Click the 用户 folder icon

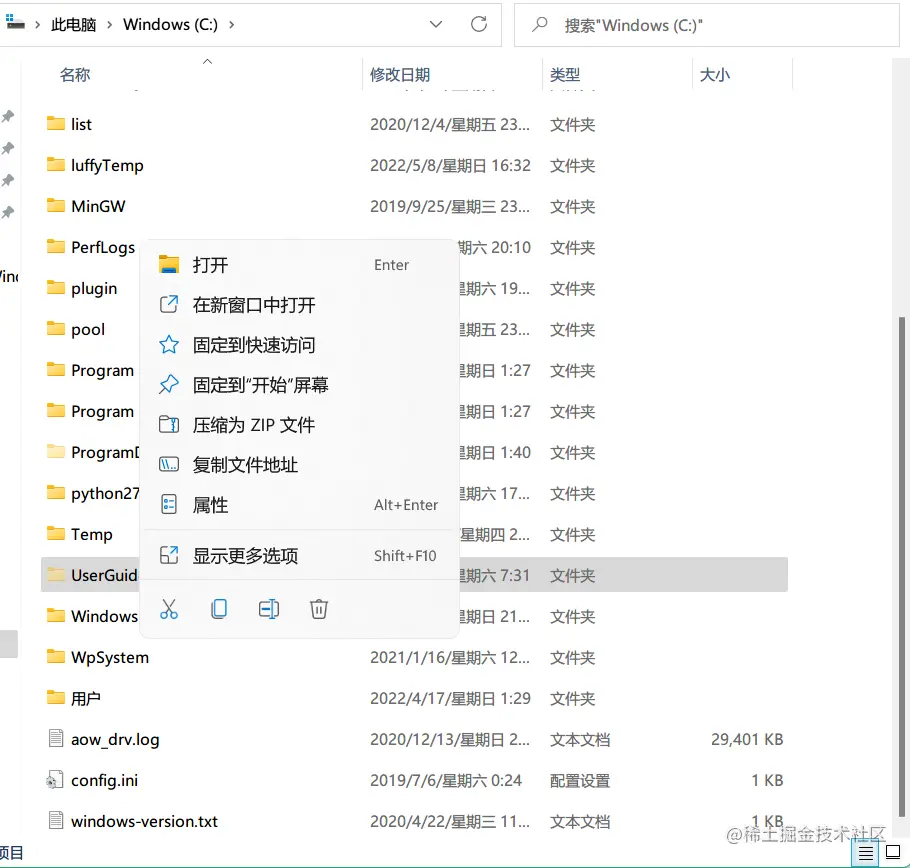(56, 697)
